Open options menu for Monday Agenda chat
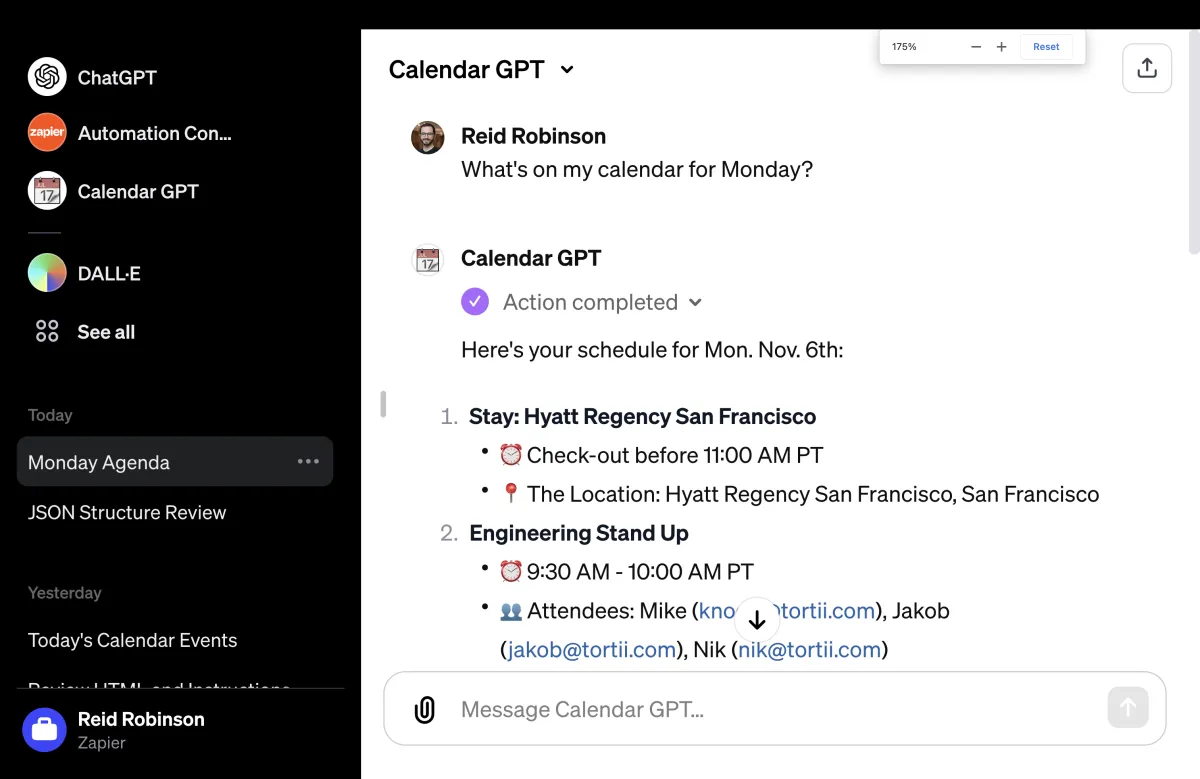1200x779 pixels. point(308,462)
